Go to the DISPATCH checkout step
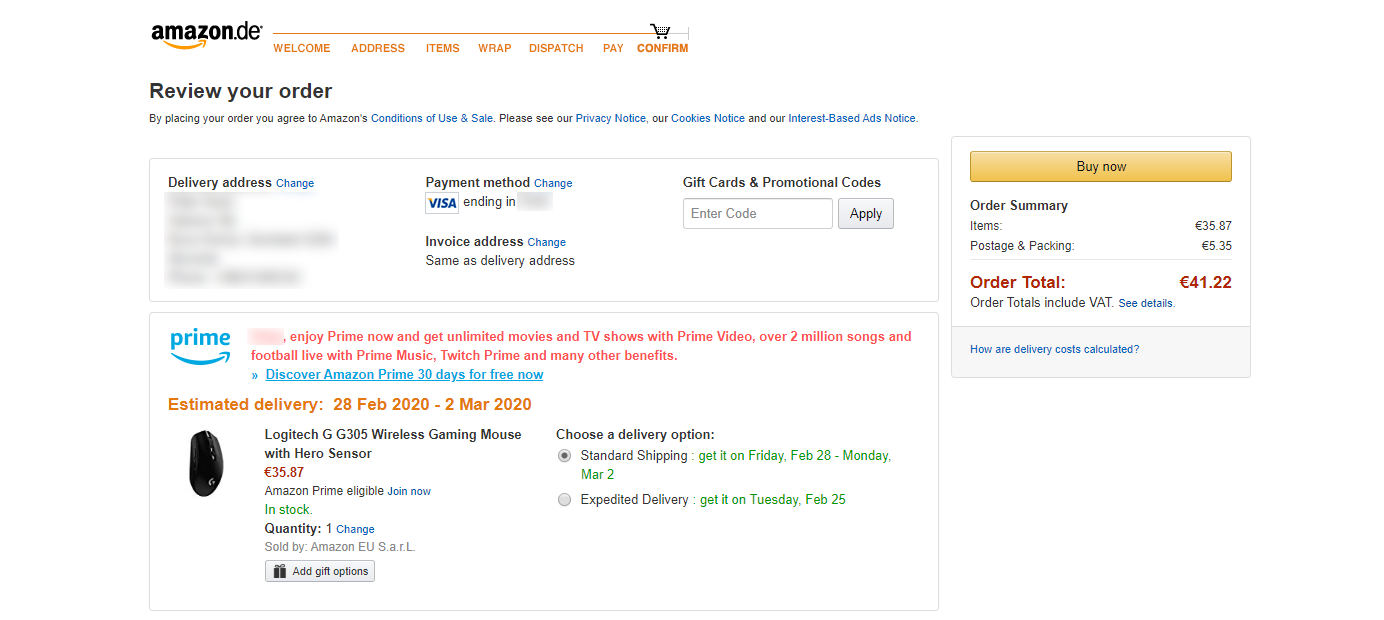 click(x=556, y=48)
